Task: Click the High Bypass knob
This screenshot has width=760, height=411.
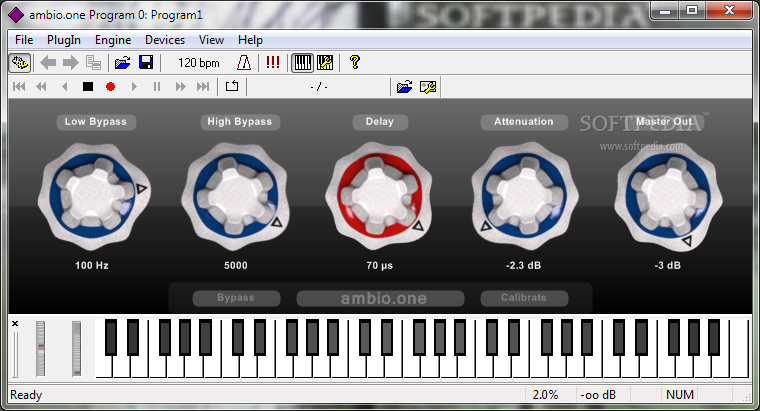Action: pyautogui.click(x=236, y=196)
